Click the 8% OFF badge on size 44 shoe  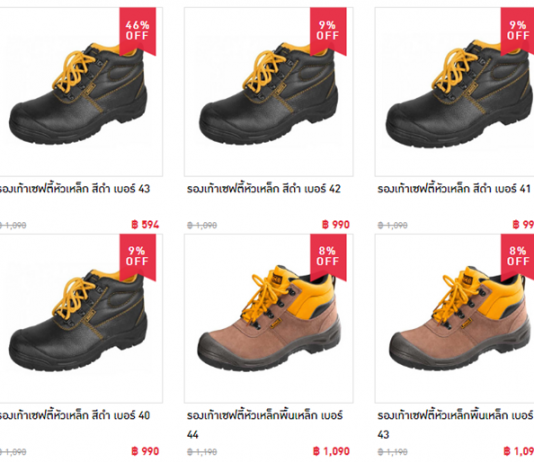328,257
